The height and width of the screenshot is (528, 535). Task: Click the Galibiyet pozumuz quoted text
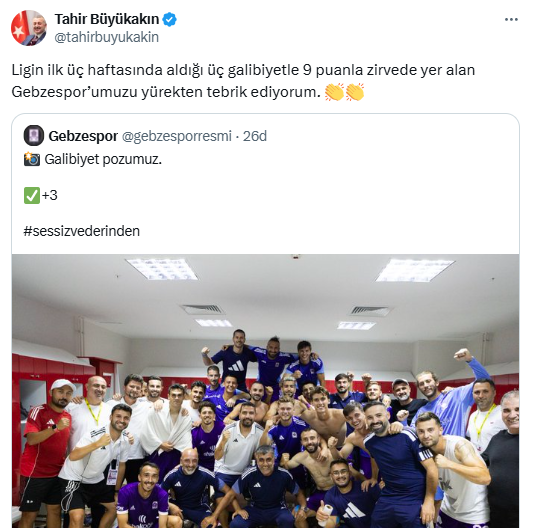(x=103, y=159)
